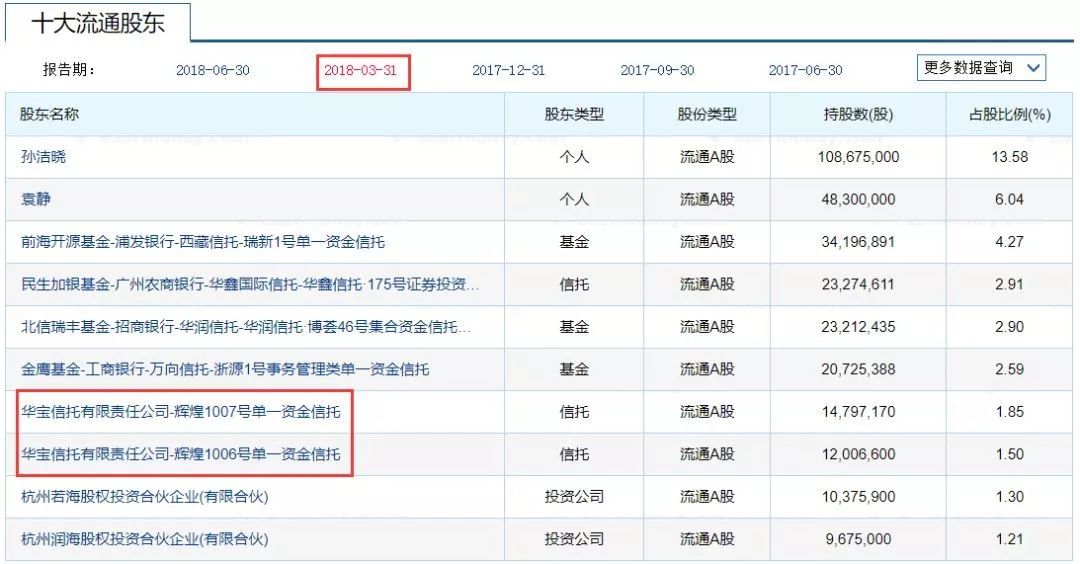Open 北信瑞丰基金-招商银行 shareholder link
Screen dimensions: 1080x564
click(246, 327)
